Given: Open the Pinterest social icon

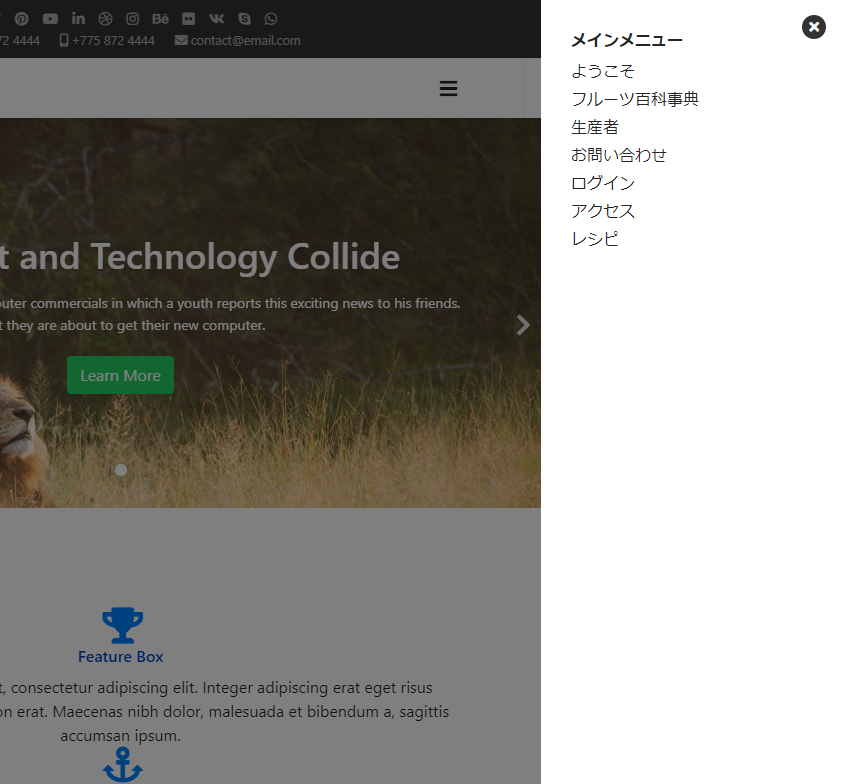Looking at the screenshot, I should pos(22,18).
